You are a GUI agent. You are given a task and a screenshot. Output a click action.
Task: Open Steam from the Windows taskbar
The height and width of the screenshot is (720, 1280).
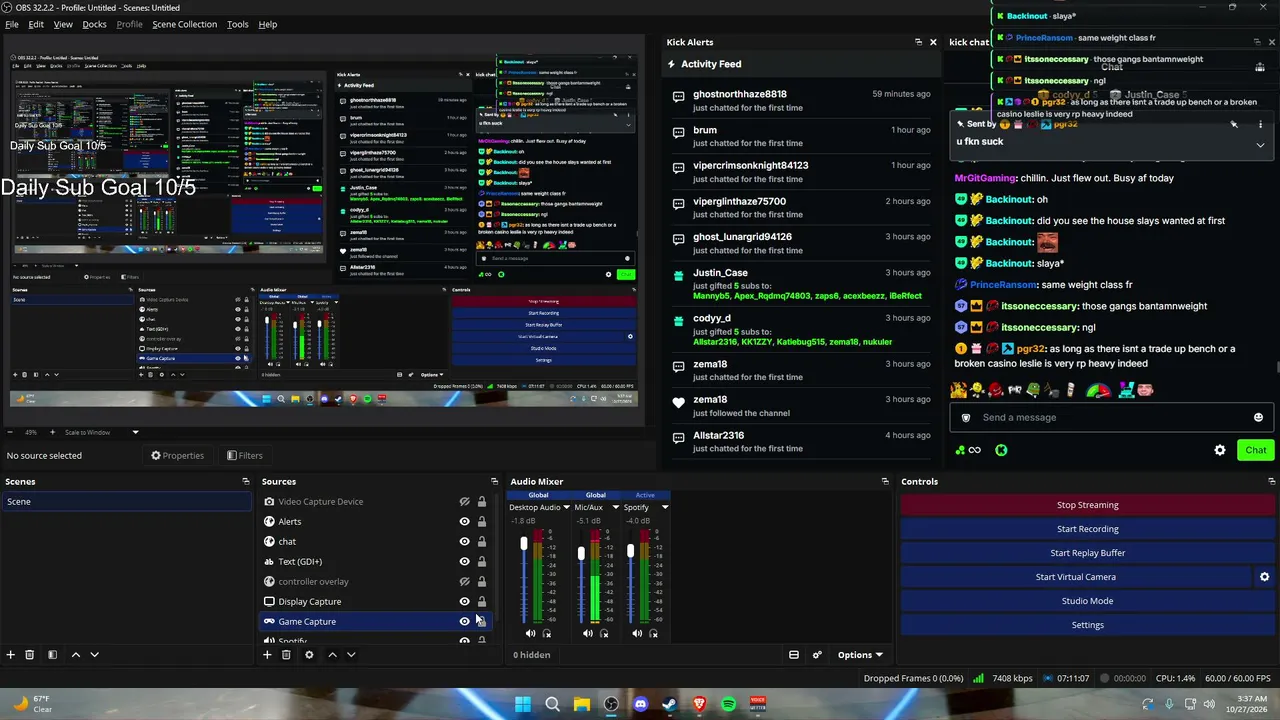pyautogui.click(x=669, y=705)
